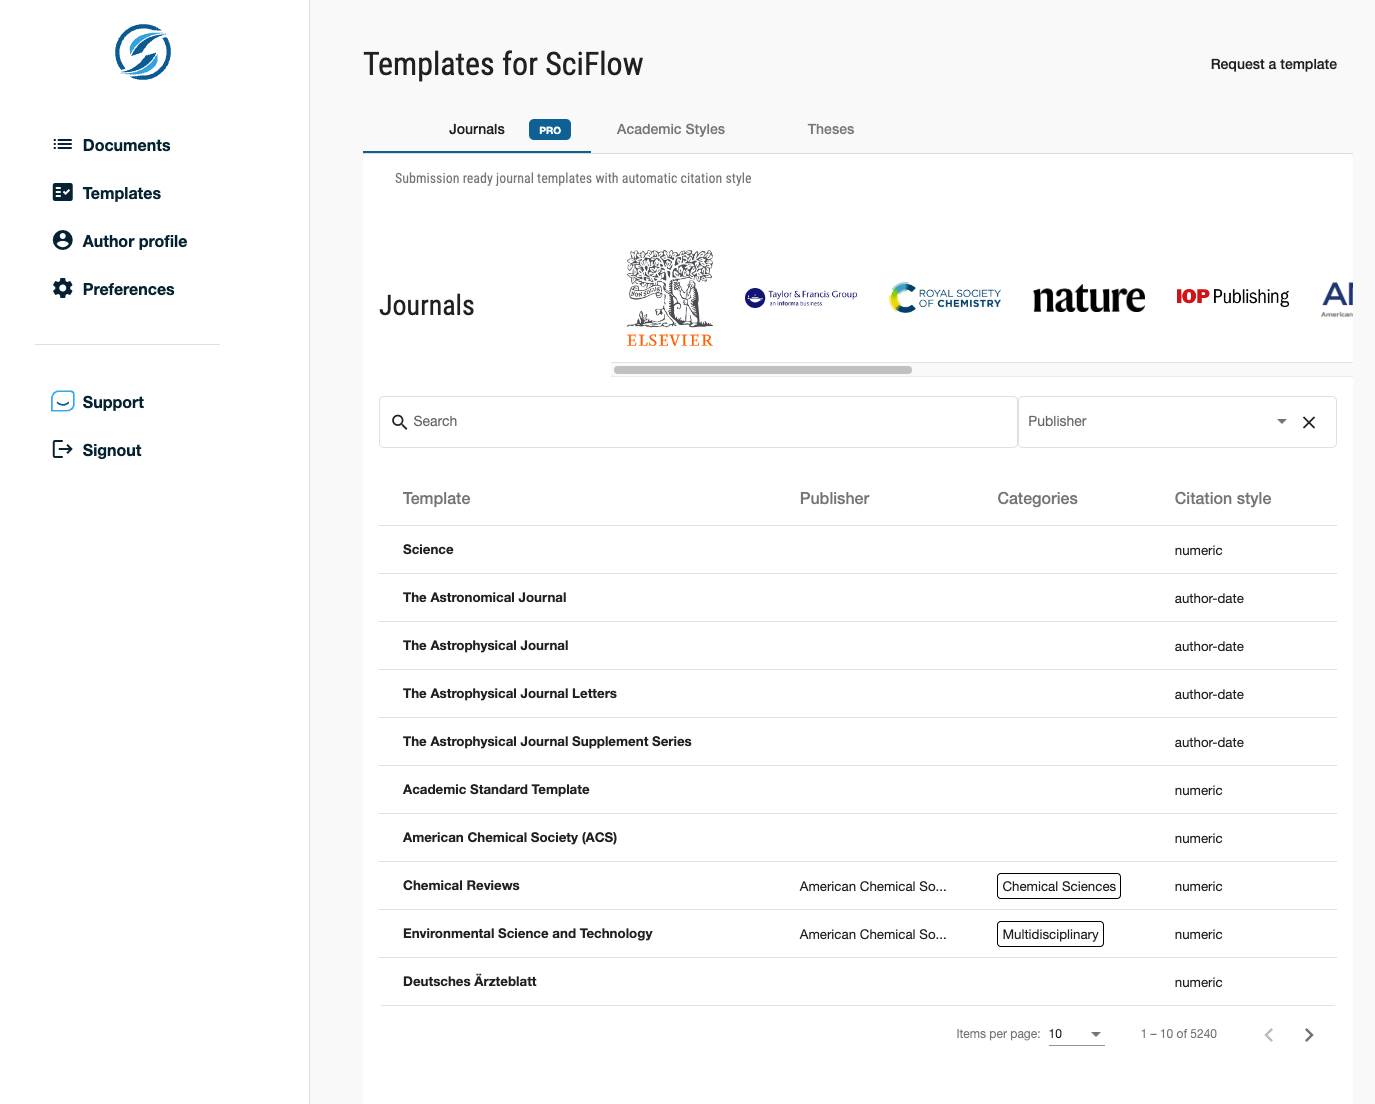Open Documents from the sidebar

coord(126,145)
